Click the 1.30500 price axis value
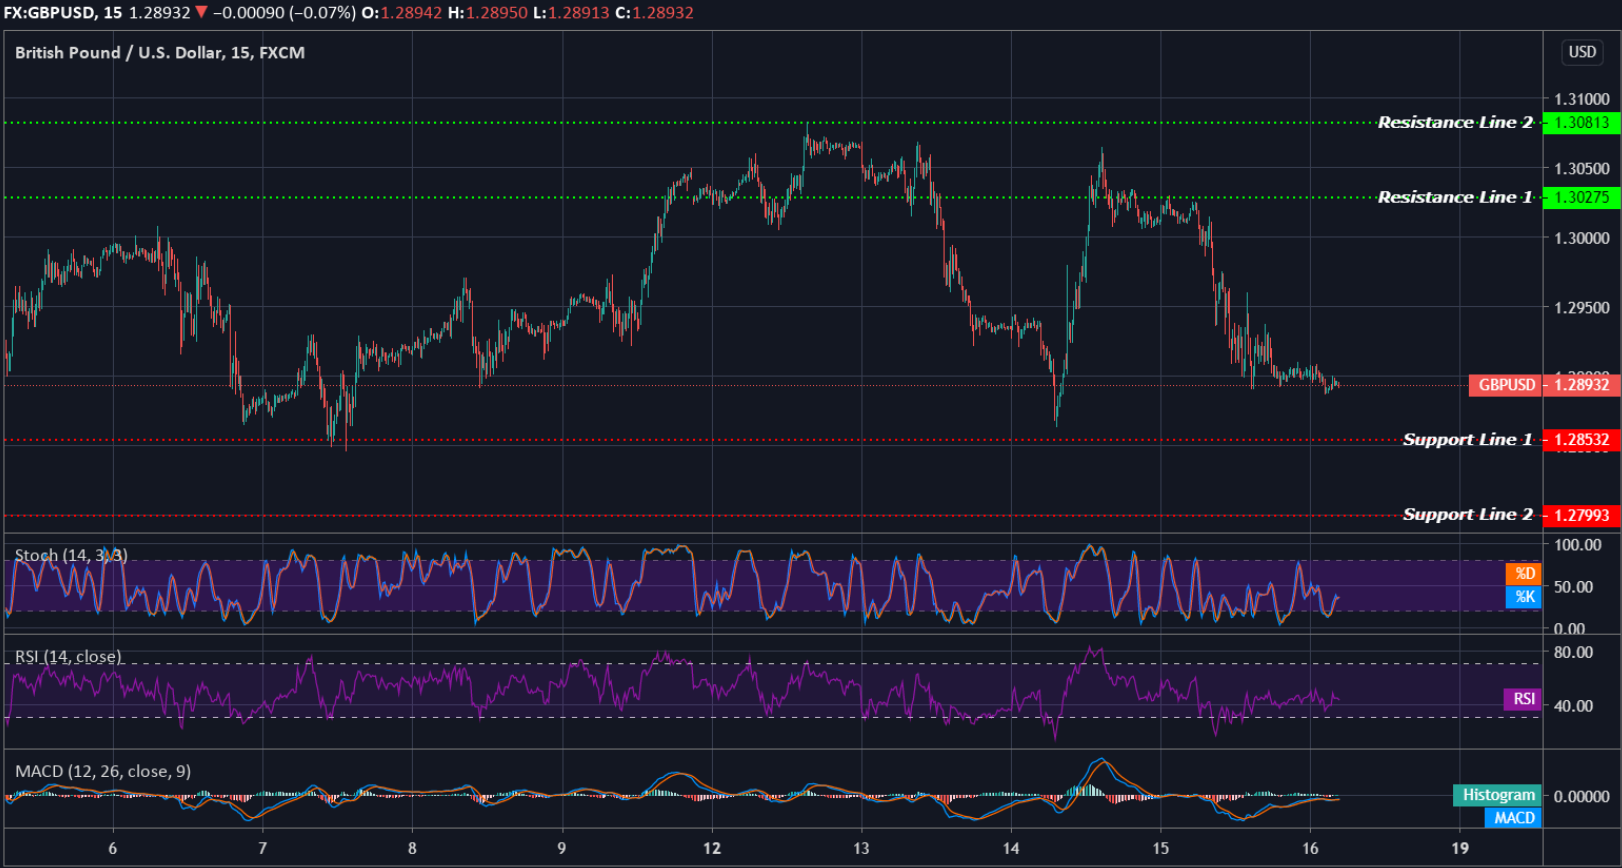This screenshot has width=1622, height=868. [x=1582, y=168]
